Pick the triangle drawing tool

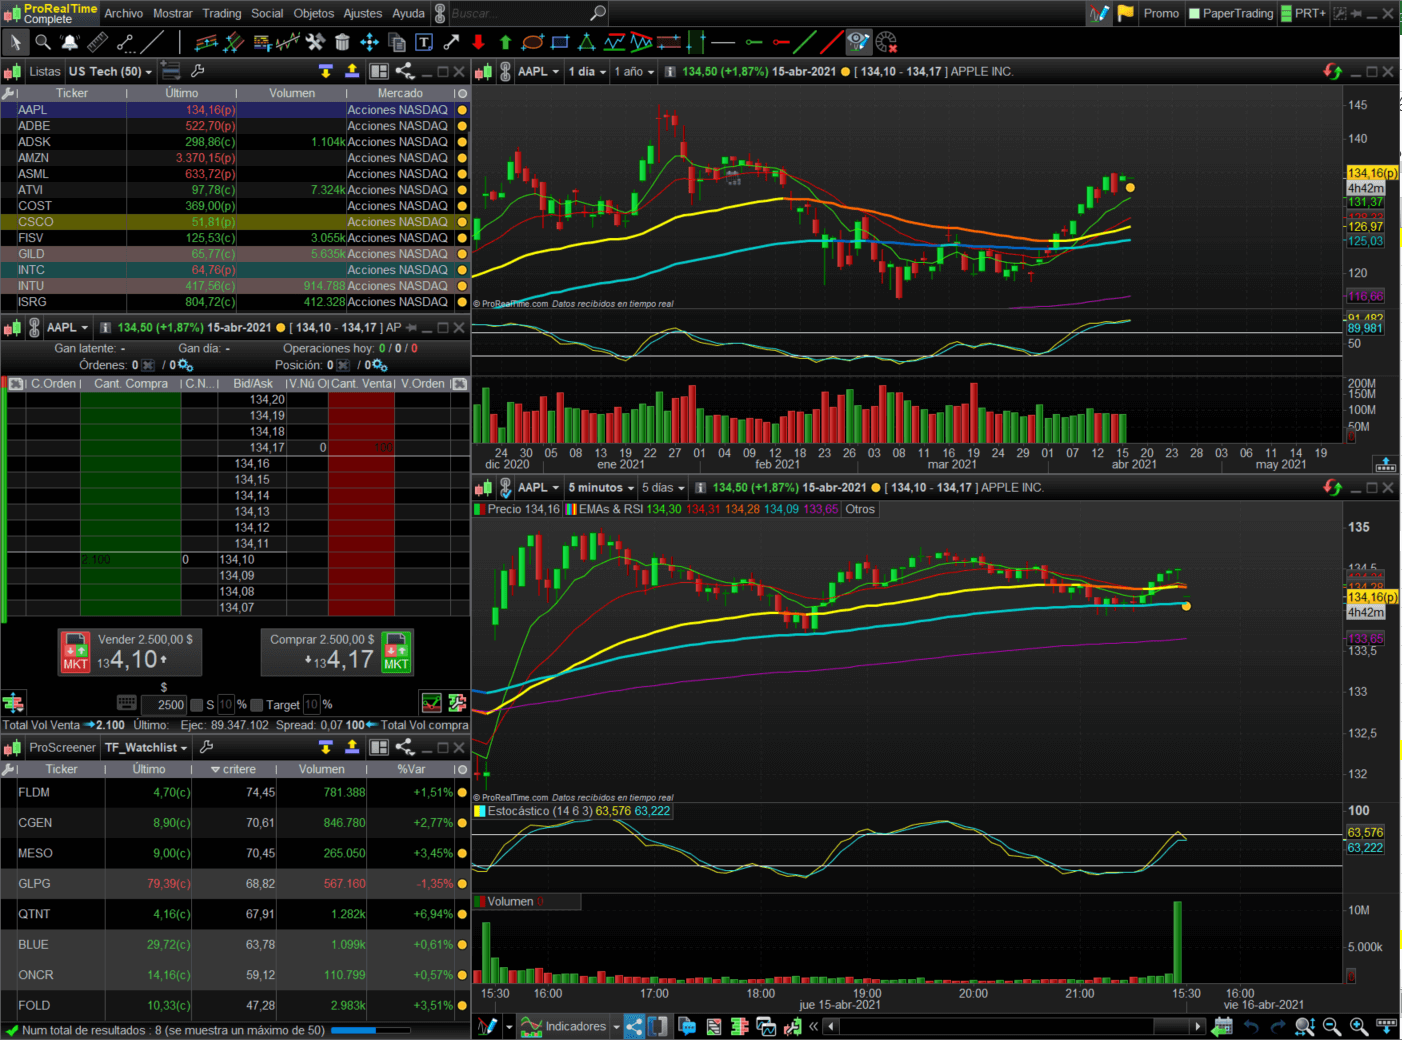587,42
